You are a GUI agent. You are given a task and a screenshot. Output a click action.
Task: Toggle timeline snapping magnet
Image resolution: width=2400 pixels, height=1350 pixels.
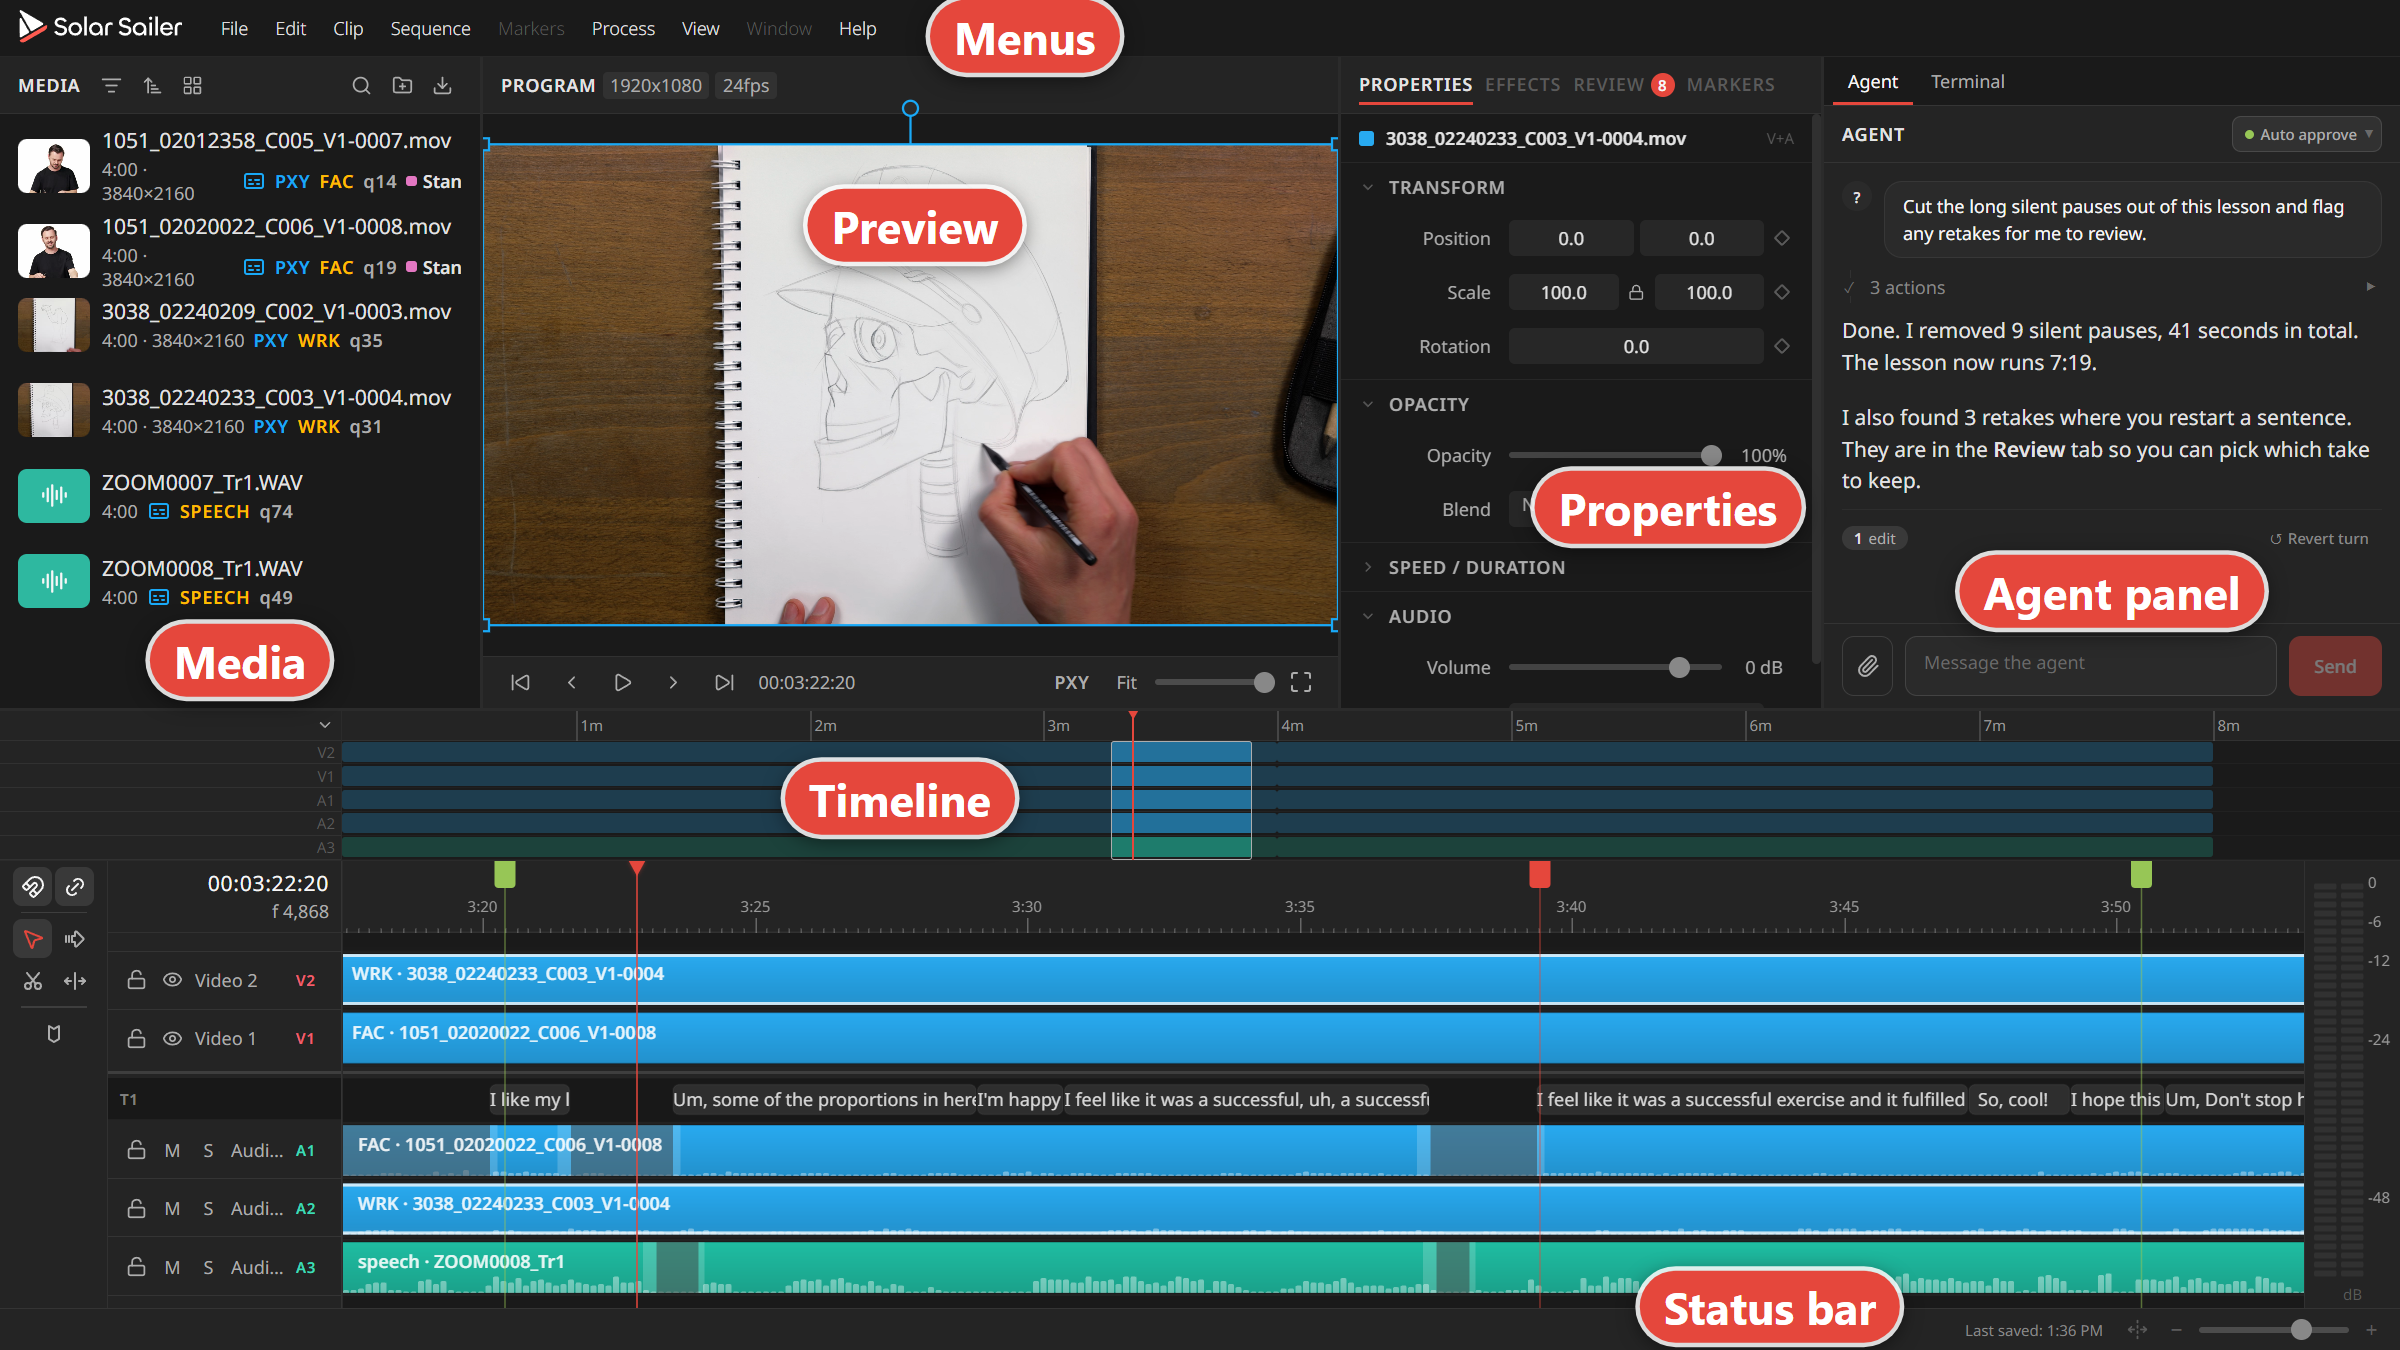pos(33,887)
